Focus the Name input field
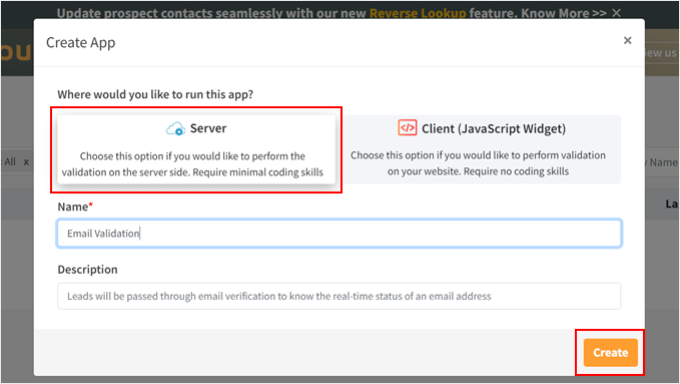680x384 pixels. click(339, 233)
